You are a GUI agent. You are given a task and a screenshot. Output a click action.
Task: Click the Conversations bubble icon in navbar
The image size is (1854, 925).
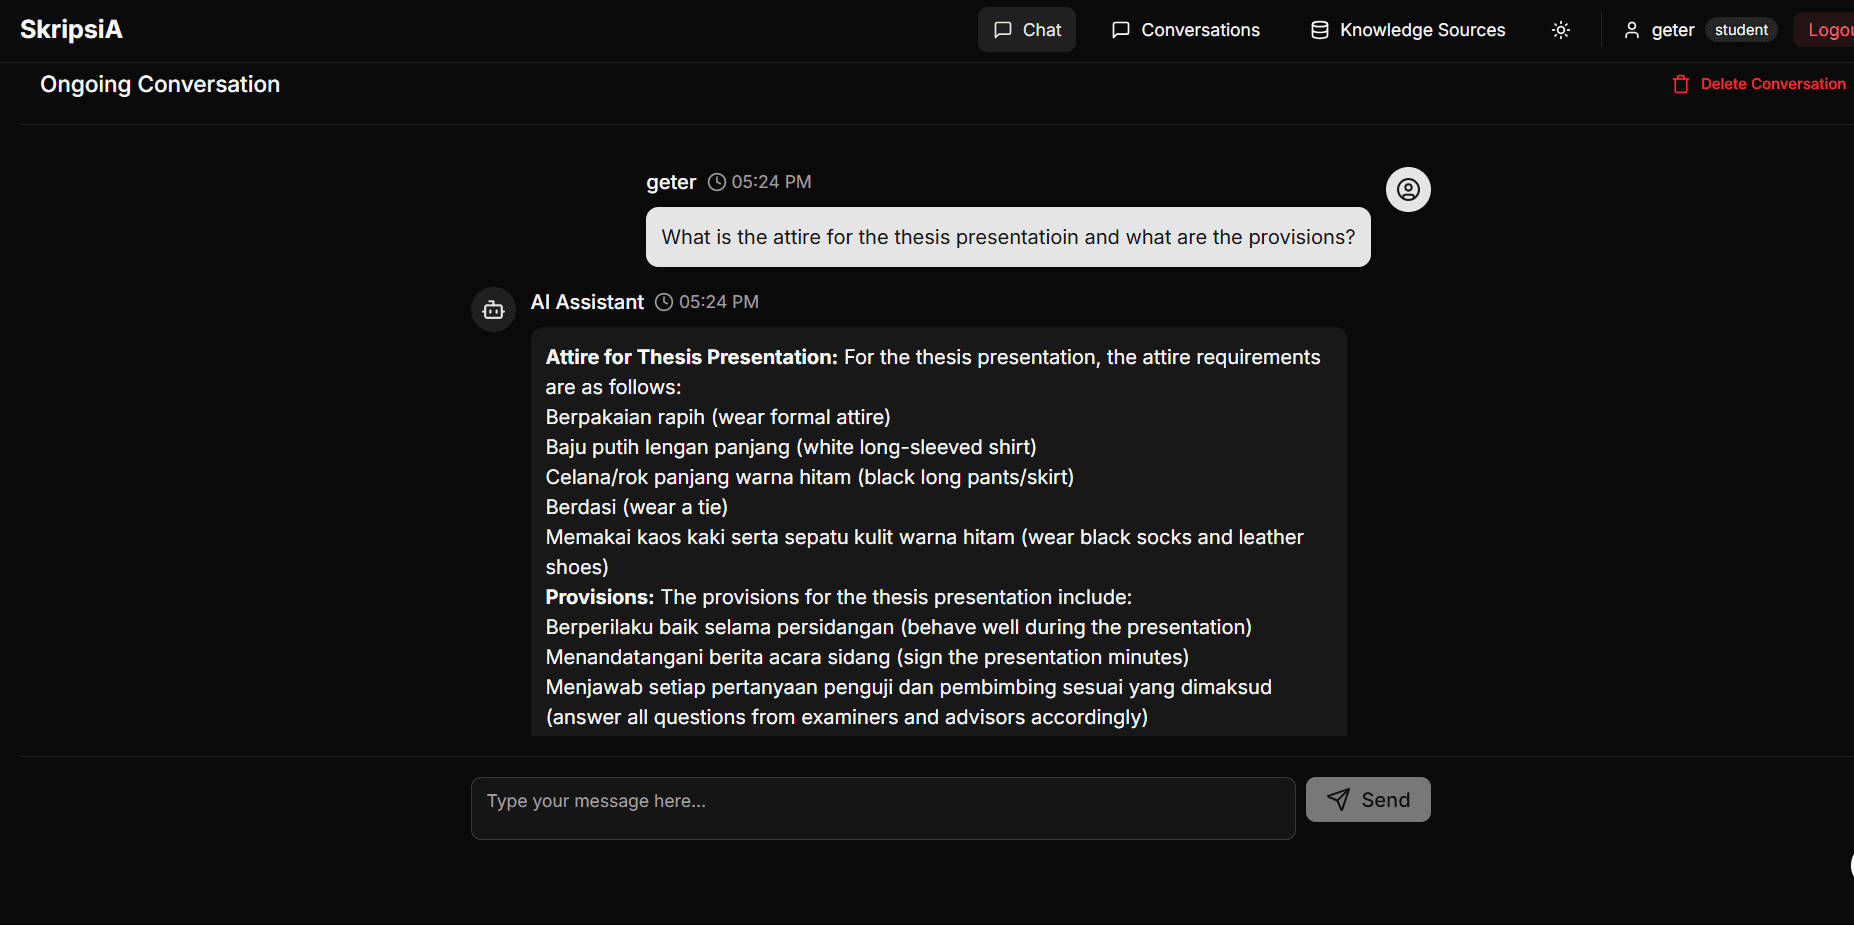[1120, 29]
